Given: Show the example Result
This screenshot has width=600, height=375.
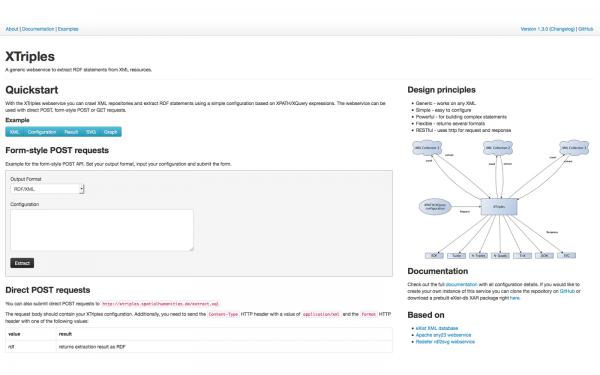Looking at the screenshot, I should point(71,132).
